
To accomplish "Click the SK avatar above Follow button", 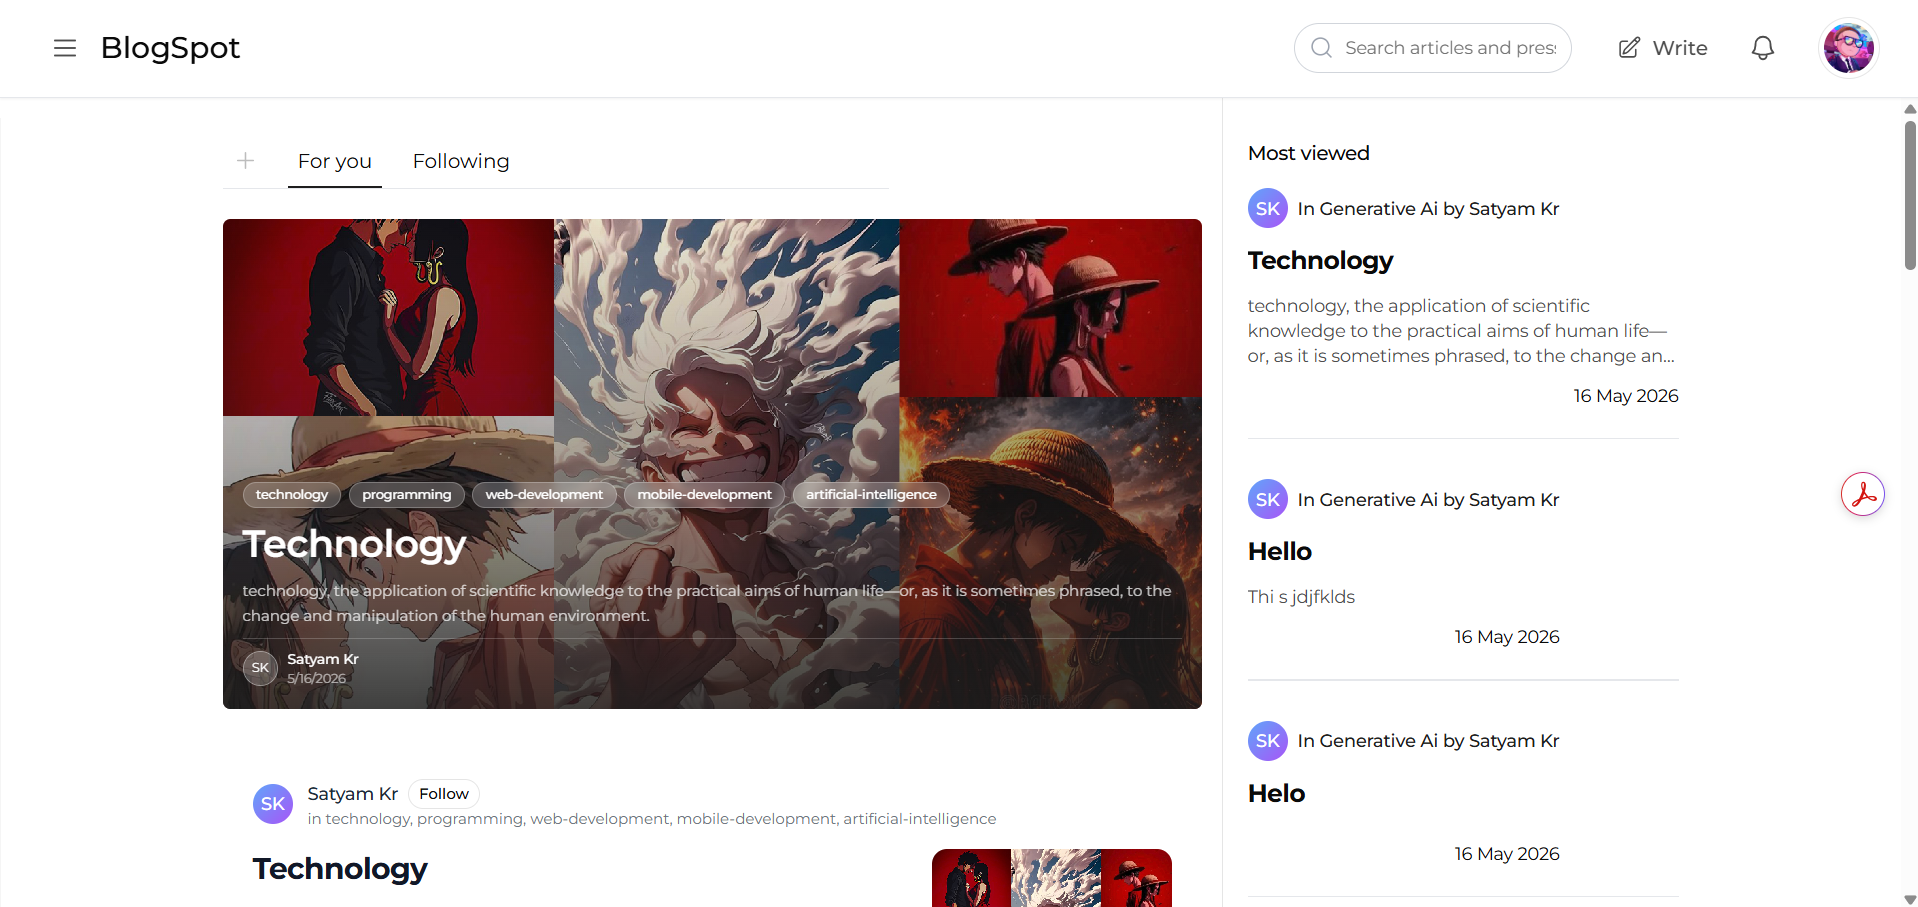I will [273, 804].
